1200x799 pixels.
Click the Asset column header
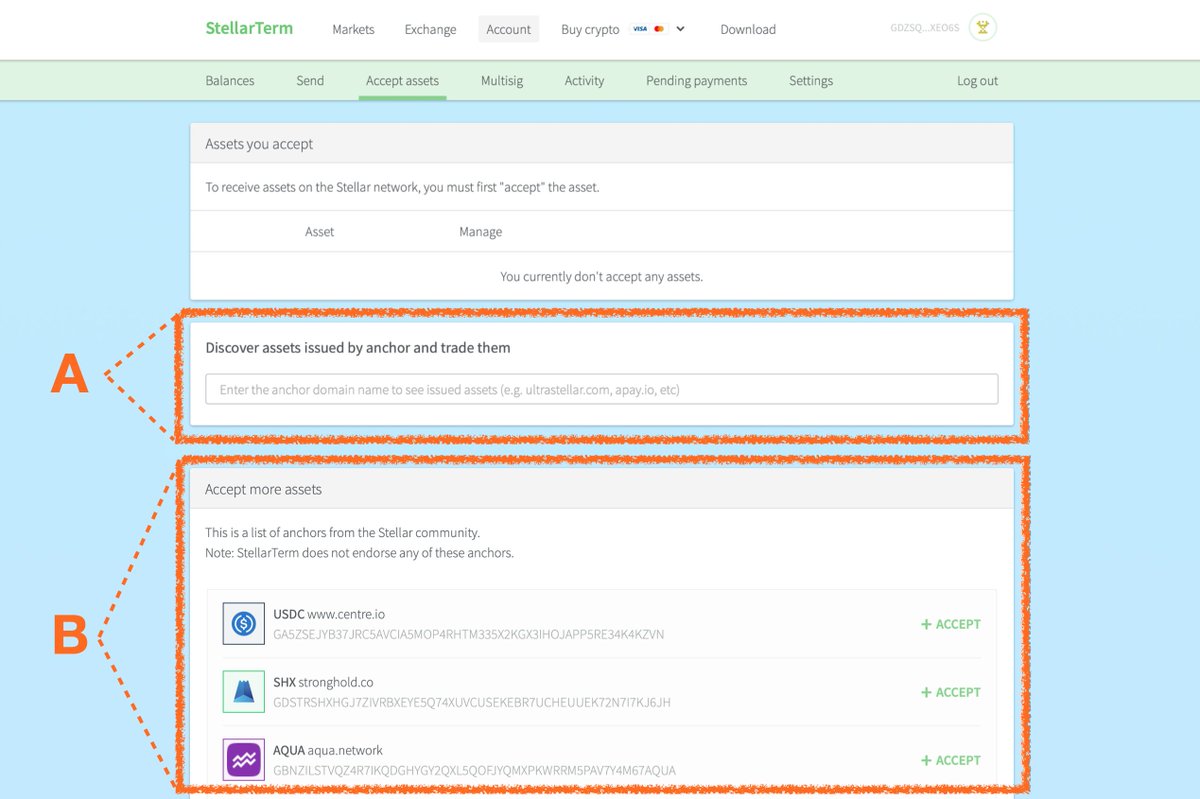(x=319, y=231)
